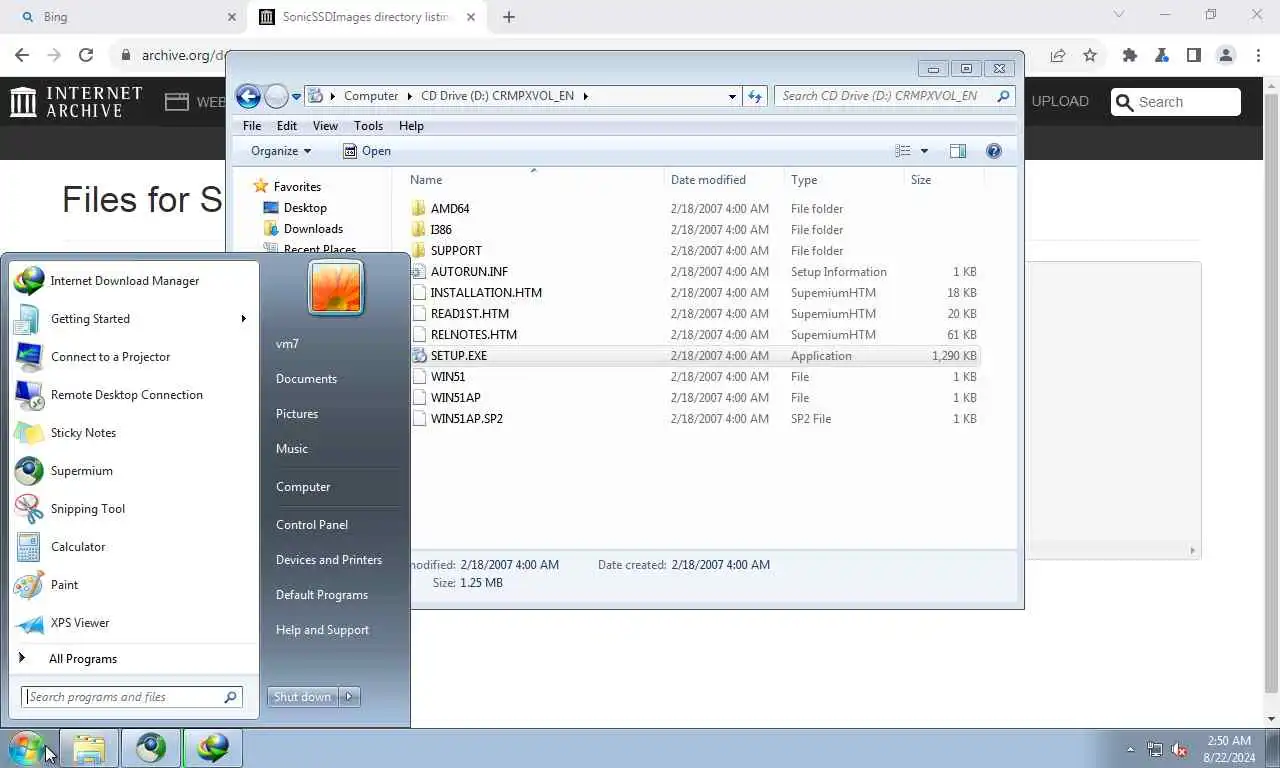Share this page from address bar
The height and width of the screenshot is (768, 1280).
click(1058, 56)
